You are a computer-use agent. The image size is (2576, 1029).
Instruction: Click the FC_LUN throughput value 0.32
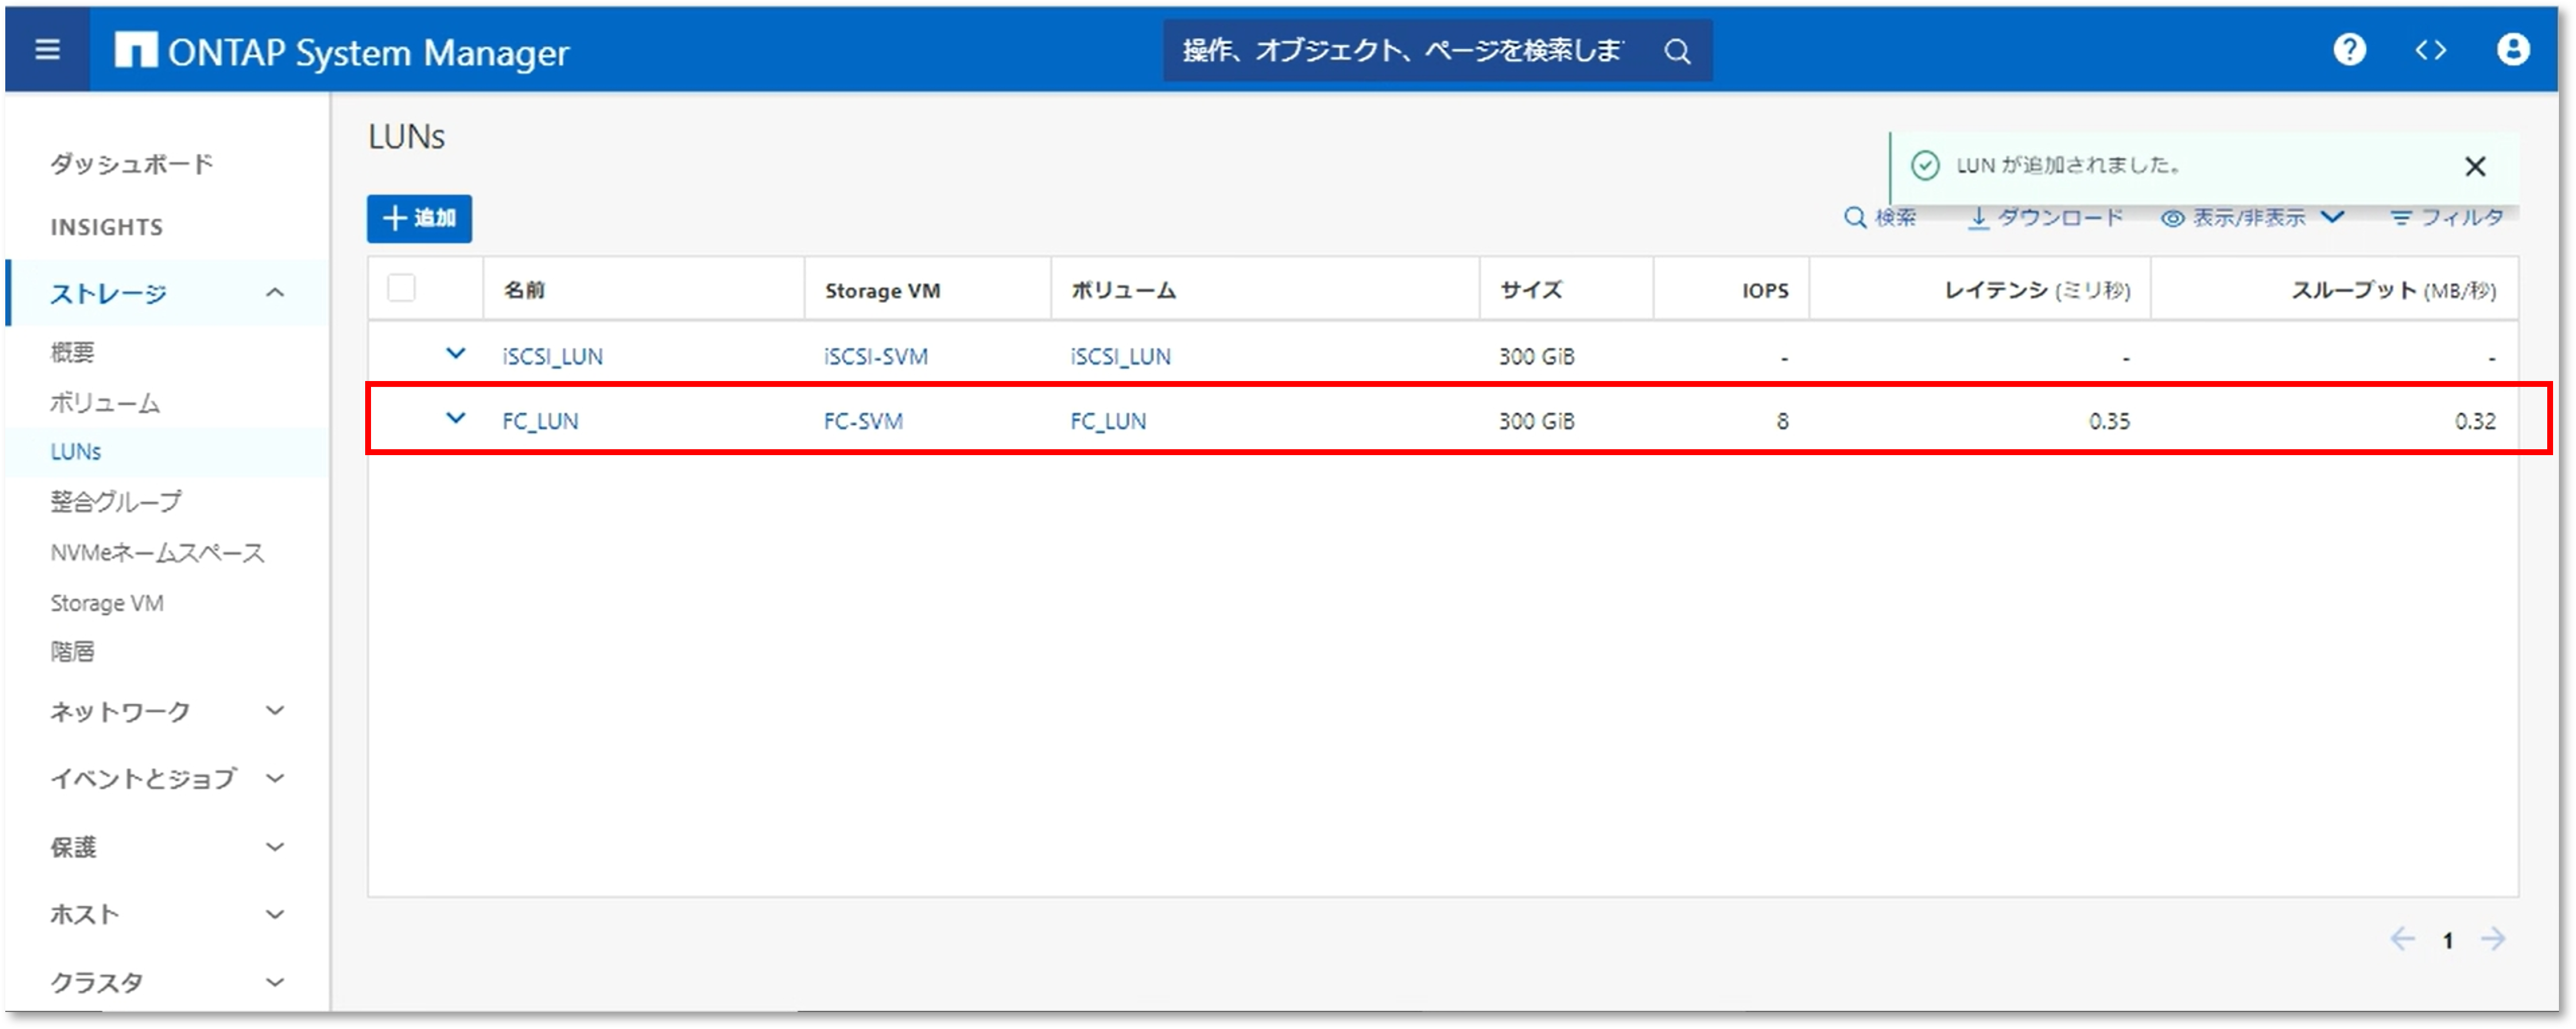click(x=2475, y=422)
